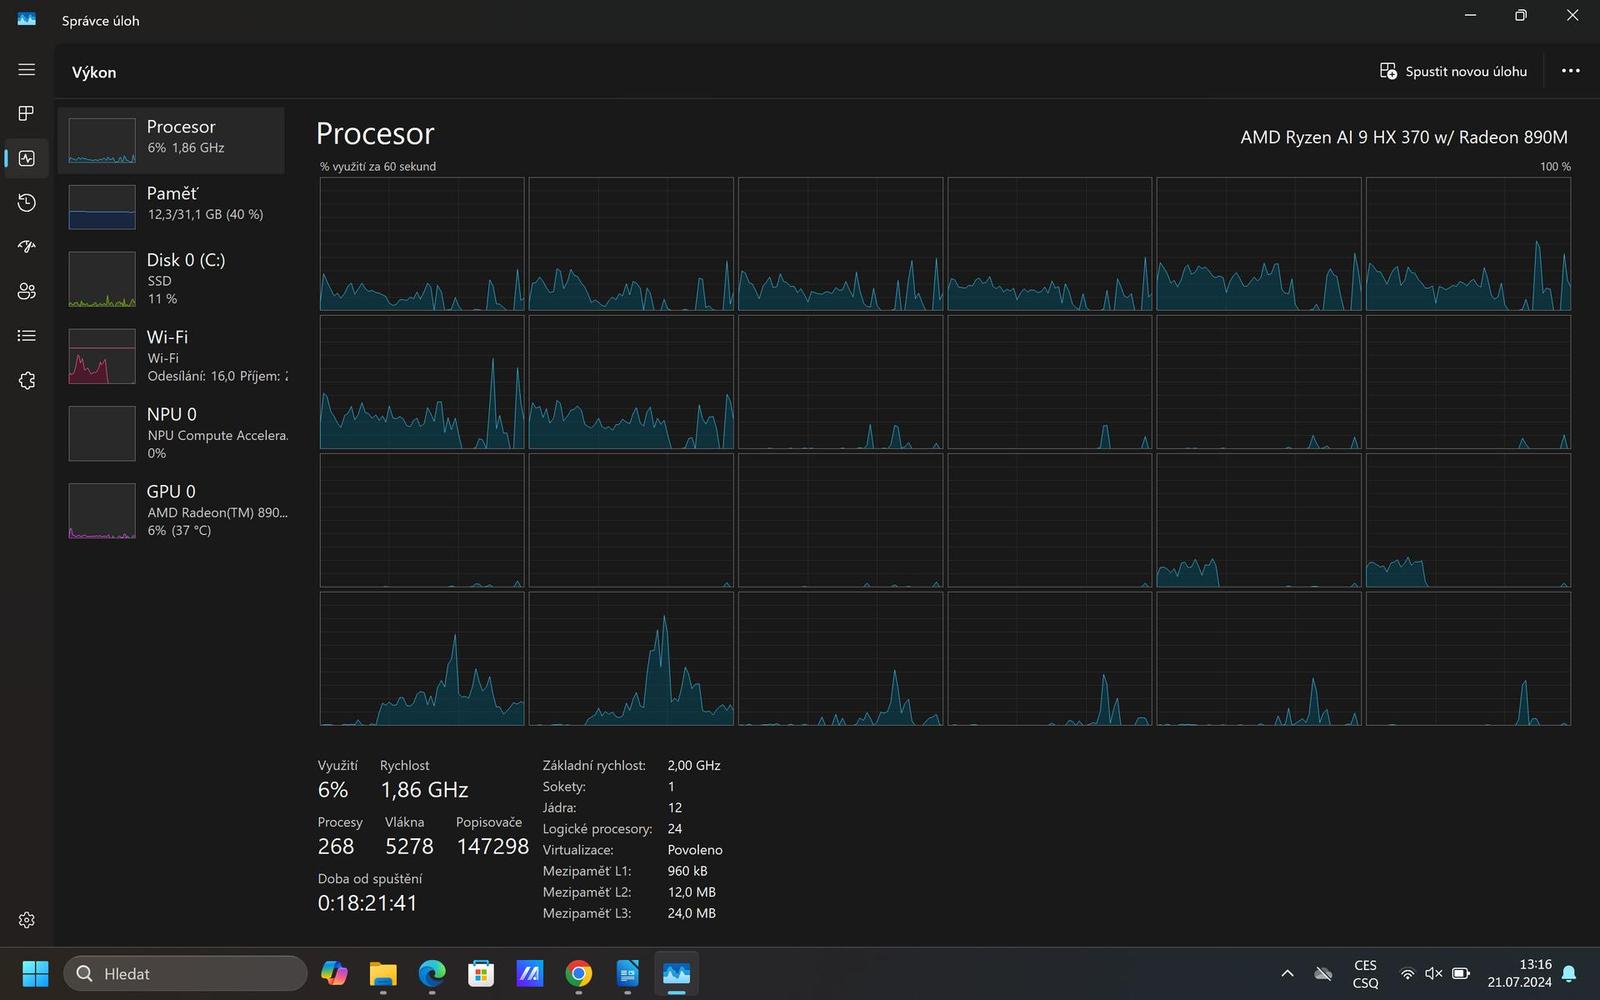
Task: Open the purple slanted-logo app on taskbar
Action: pos(530,973)
